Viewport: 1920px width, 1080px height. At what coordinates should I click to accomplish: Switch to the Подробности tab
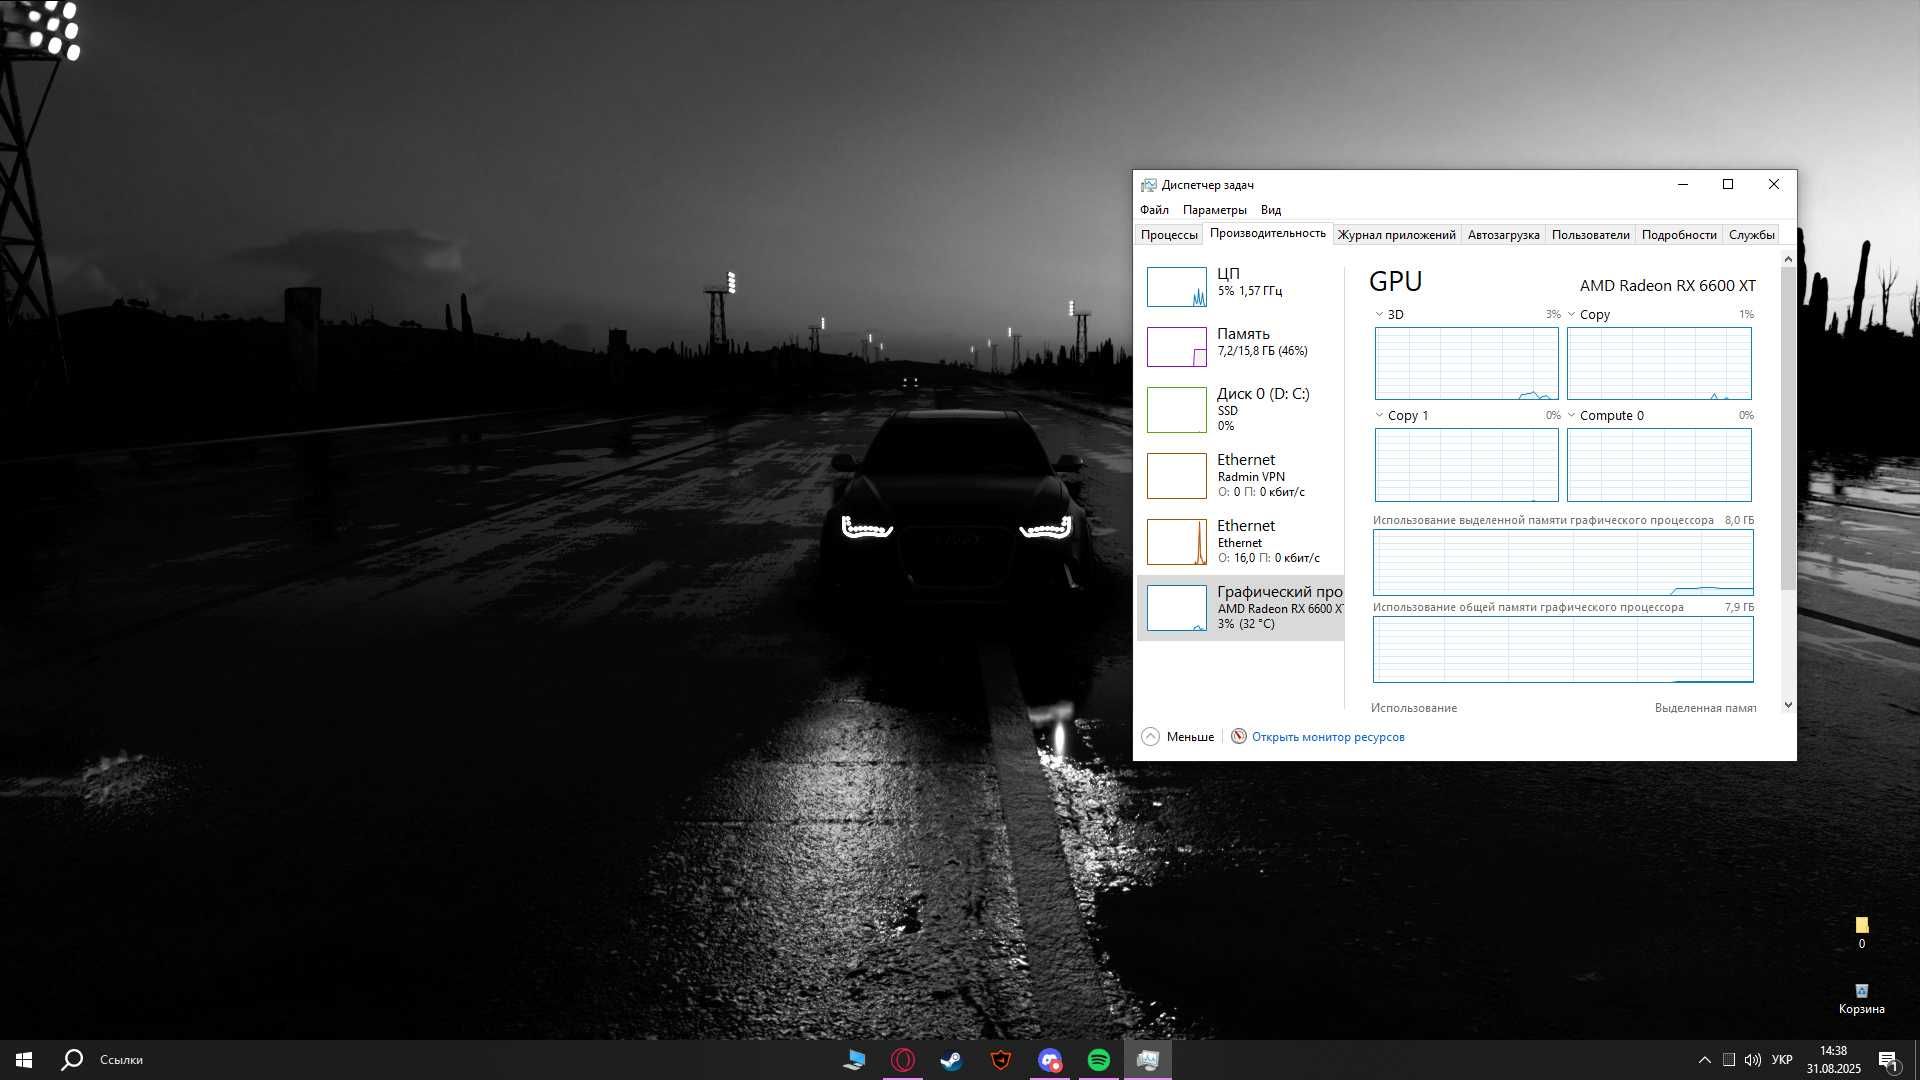pyautogui.click(x=1678, y=235)
